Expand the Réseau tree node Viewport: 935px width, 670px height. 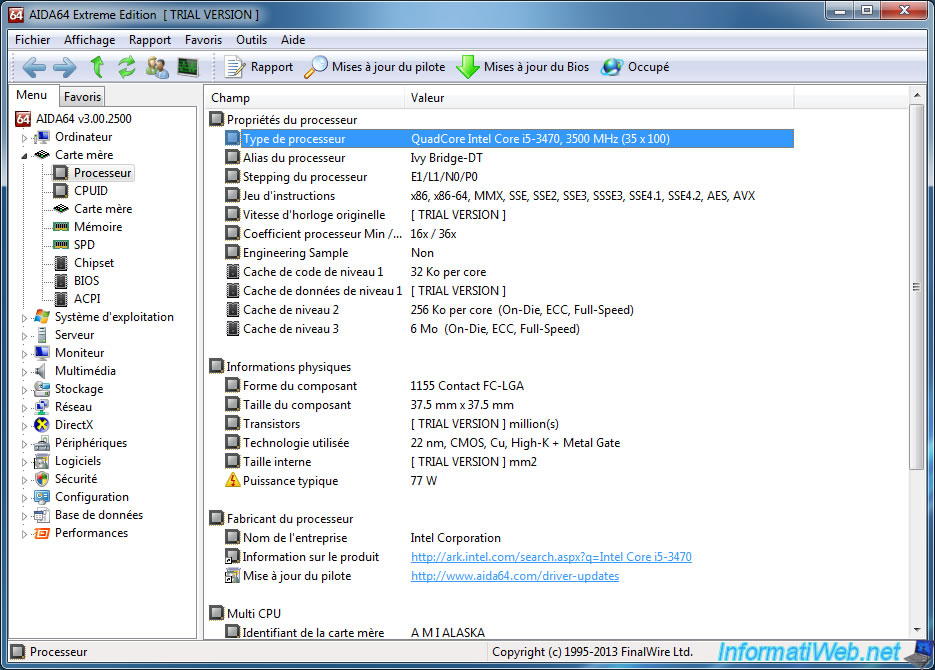coord(24,408)
